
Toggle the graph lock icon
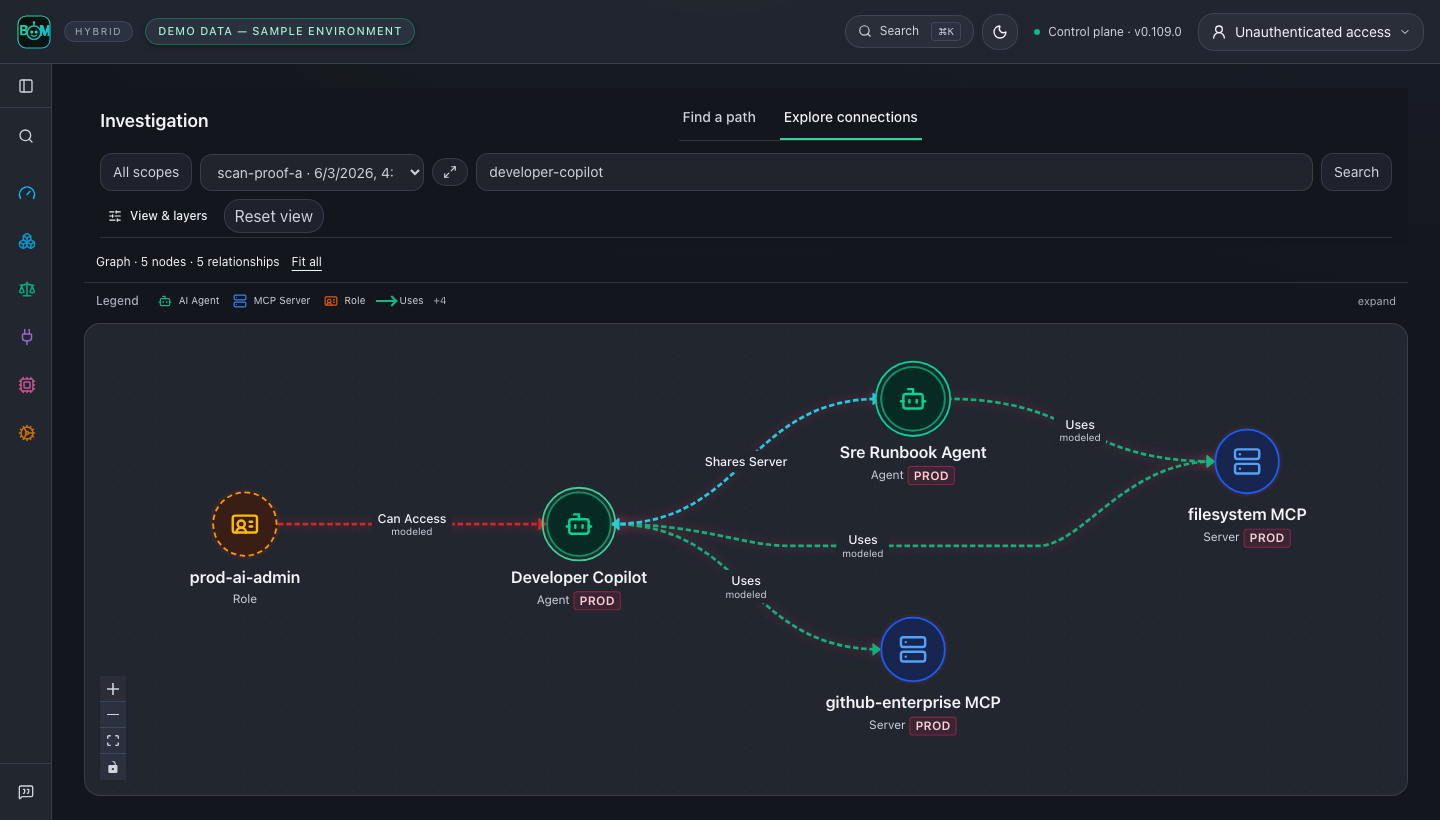(x=113, y=767)
